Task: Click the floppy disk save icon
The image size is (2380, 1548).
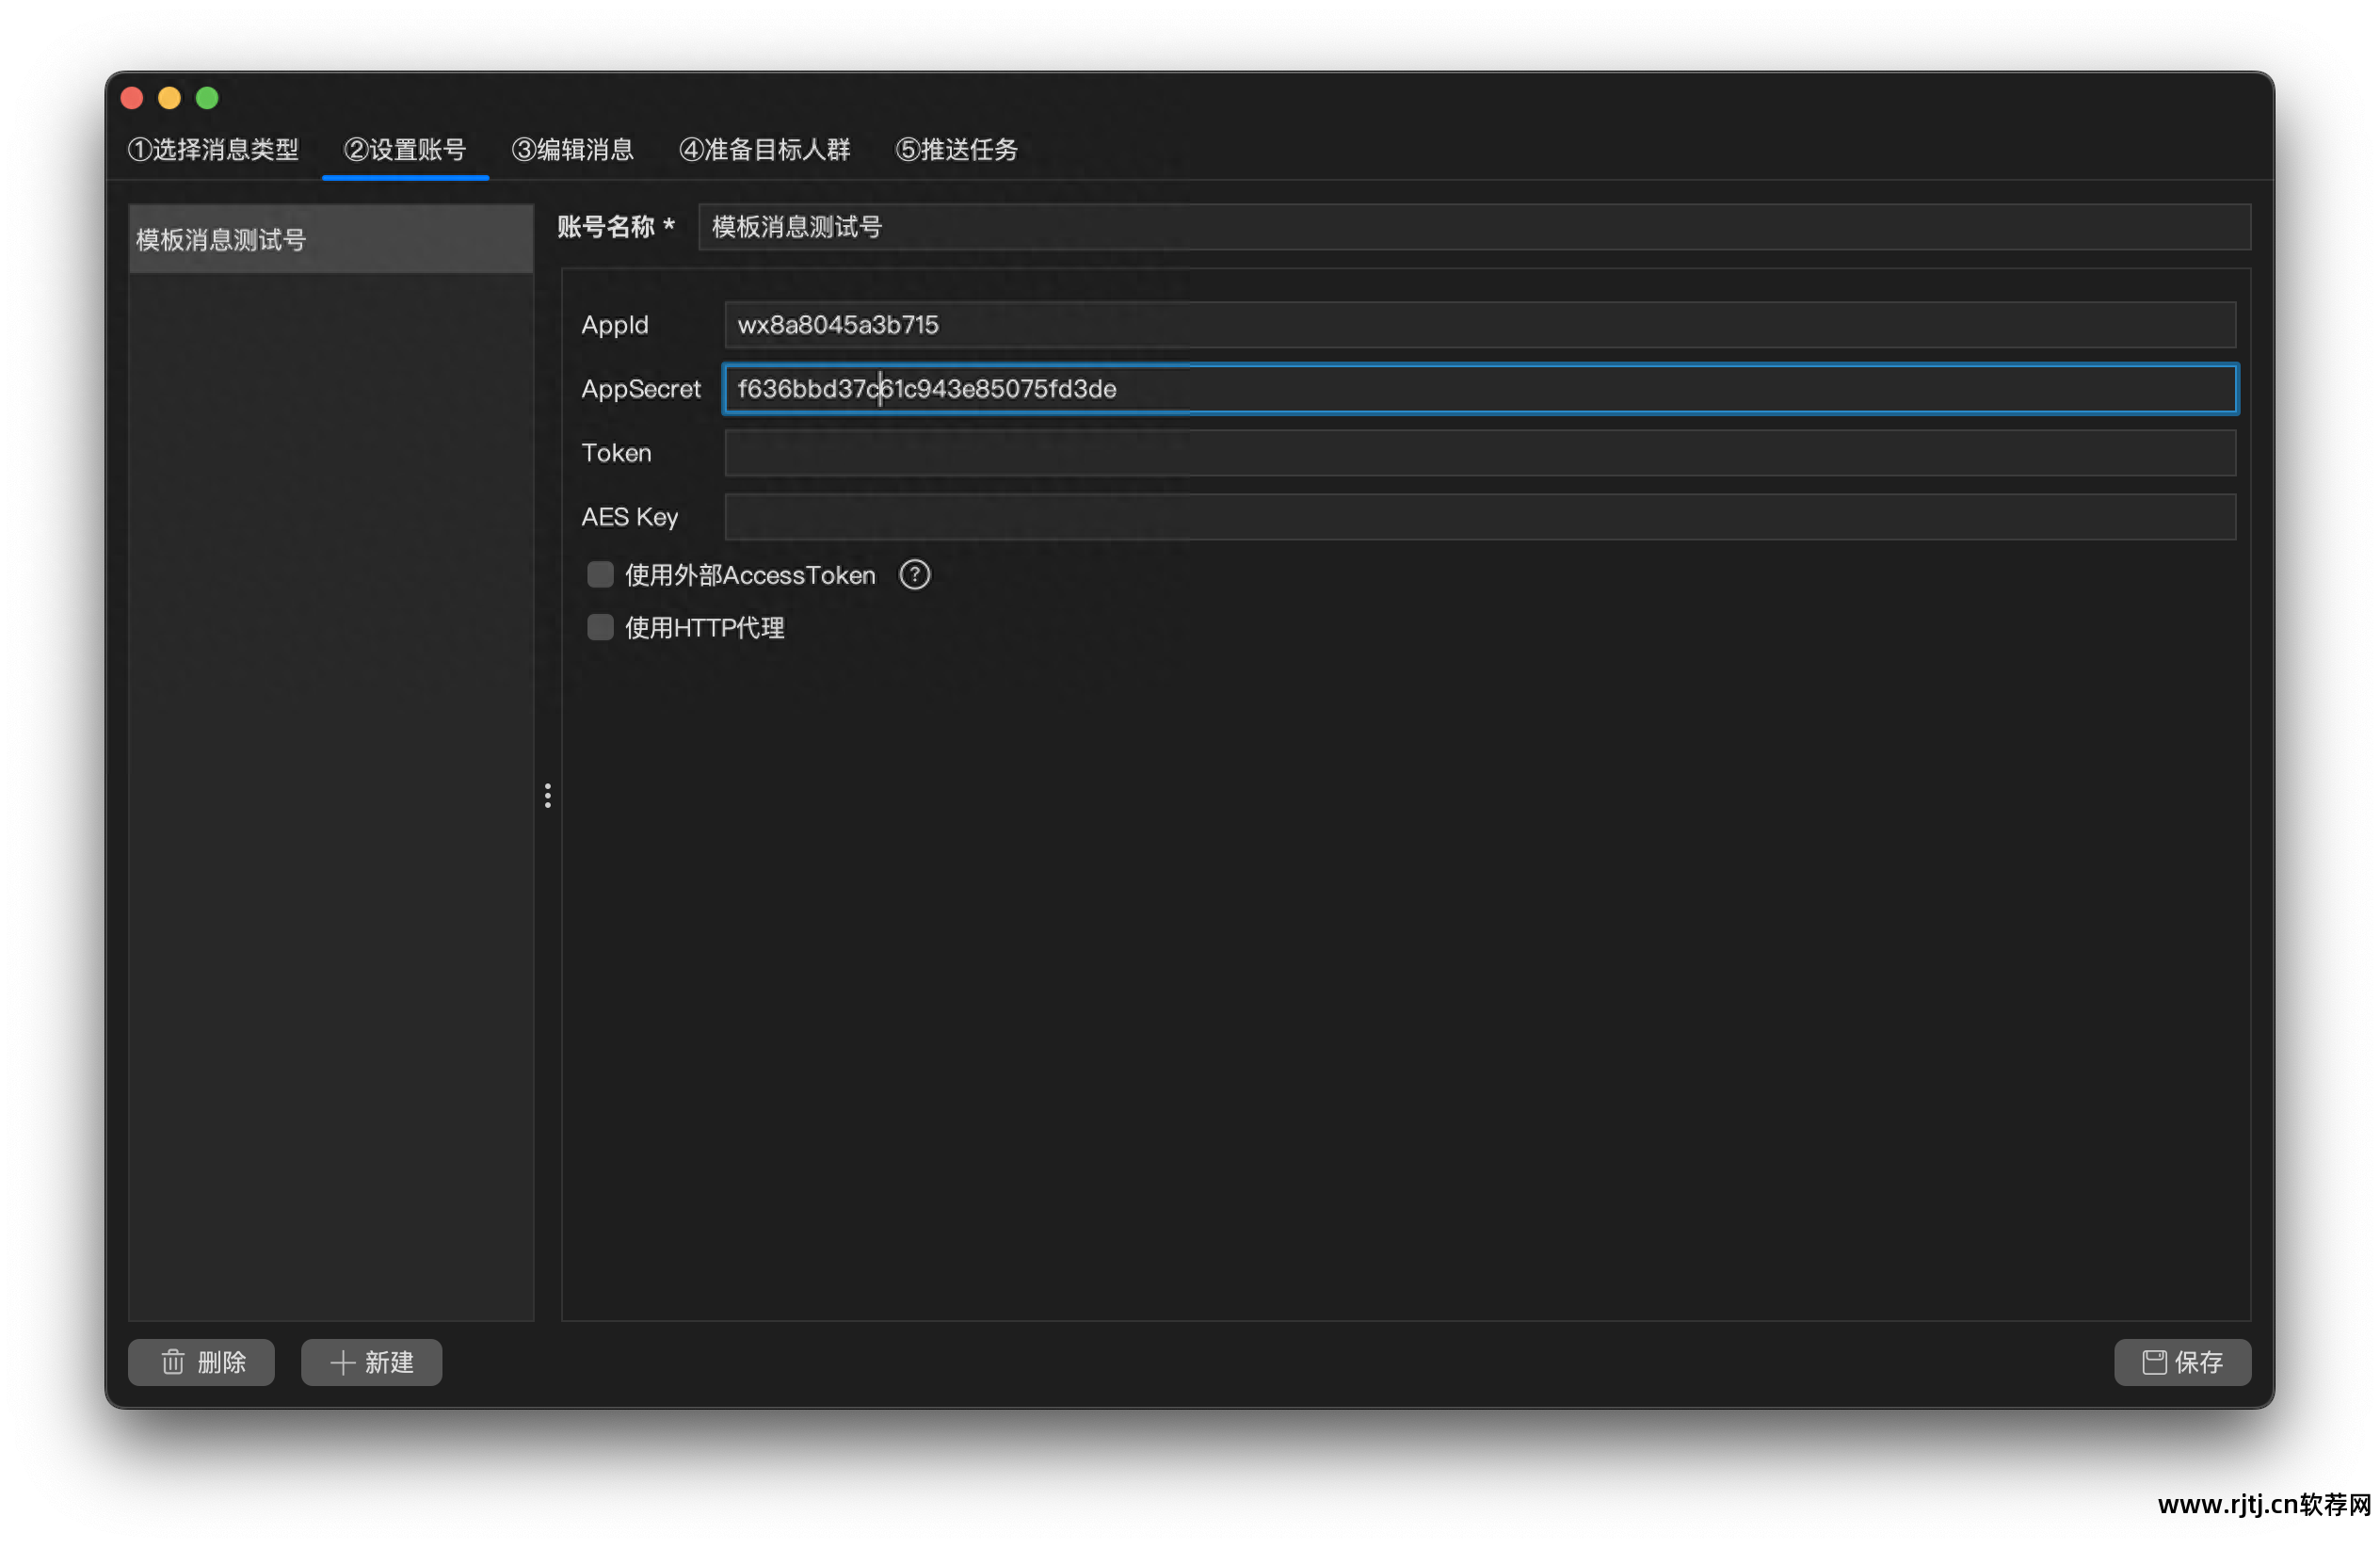Action: [x=2154, y=1362]
